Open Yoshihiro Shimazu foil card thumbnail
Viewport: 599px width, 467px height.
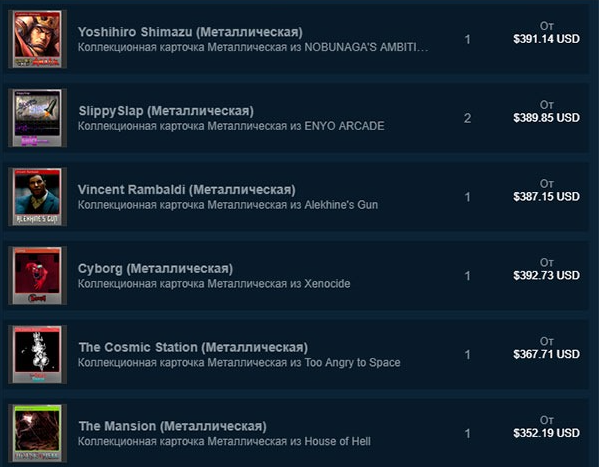tap(37, 39)
